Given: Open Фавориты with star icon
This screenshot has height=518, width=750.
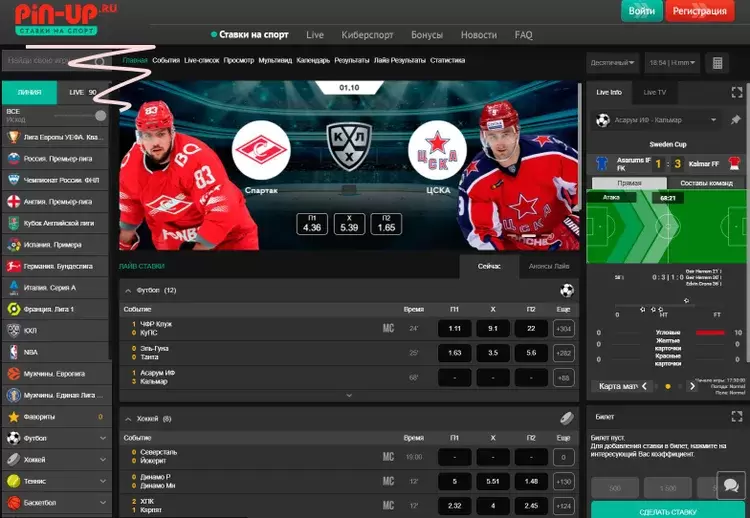Looking at the screenshot, I should tap(56, 417).
